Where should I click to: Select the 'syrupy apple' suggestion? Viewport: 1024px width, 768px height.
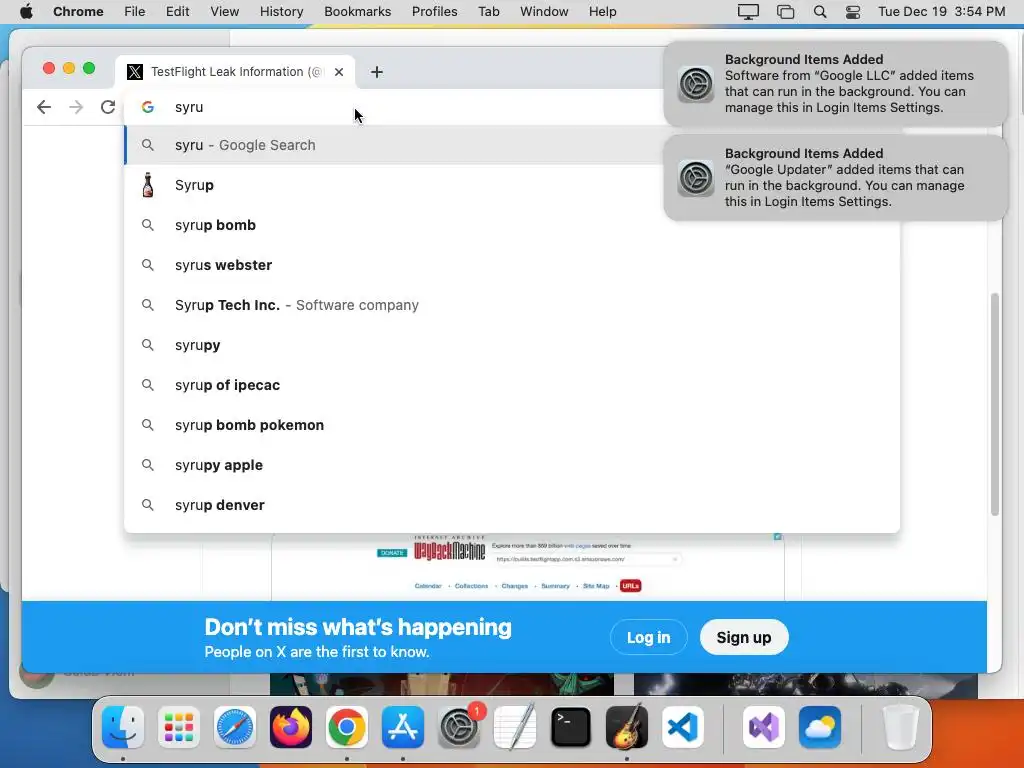coord(512,465)
